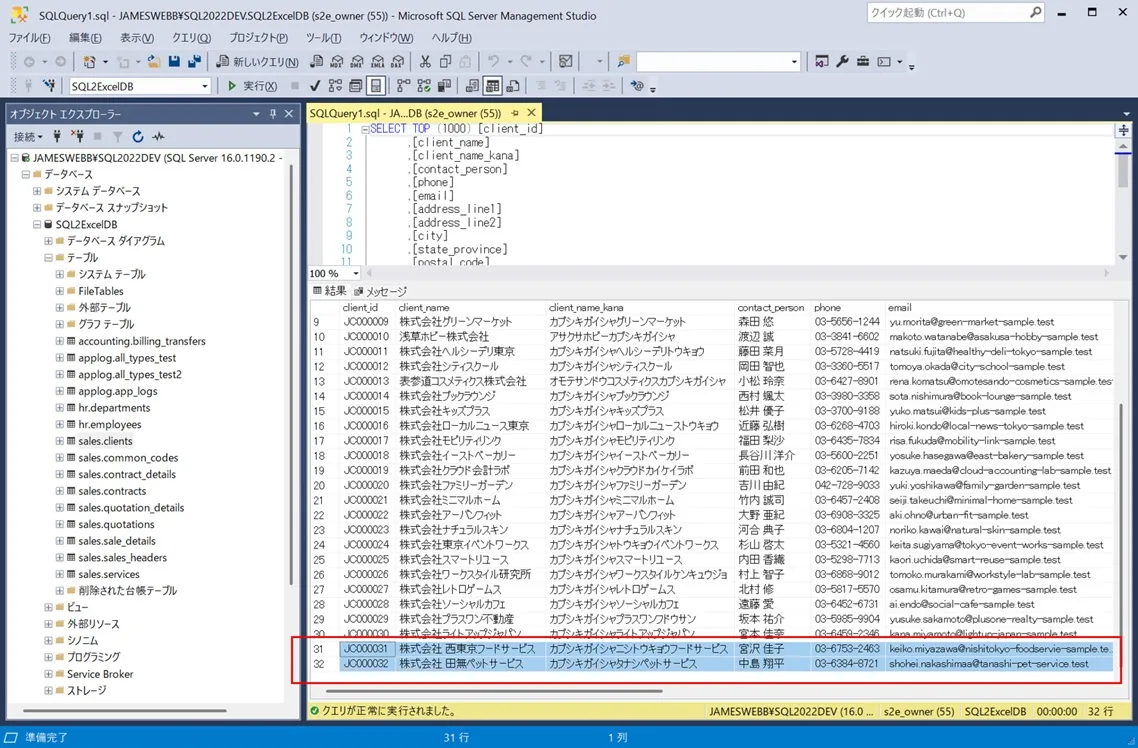Click the query editor vertical scrollbar
Viewport: 1138px width, 748px height.
(x=1123, y=173)
